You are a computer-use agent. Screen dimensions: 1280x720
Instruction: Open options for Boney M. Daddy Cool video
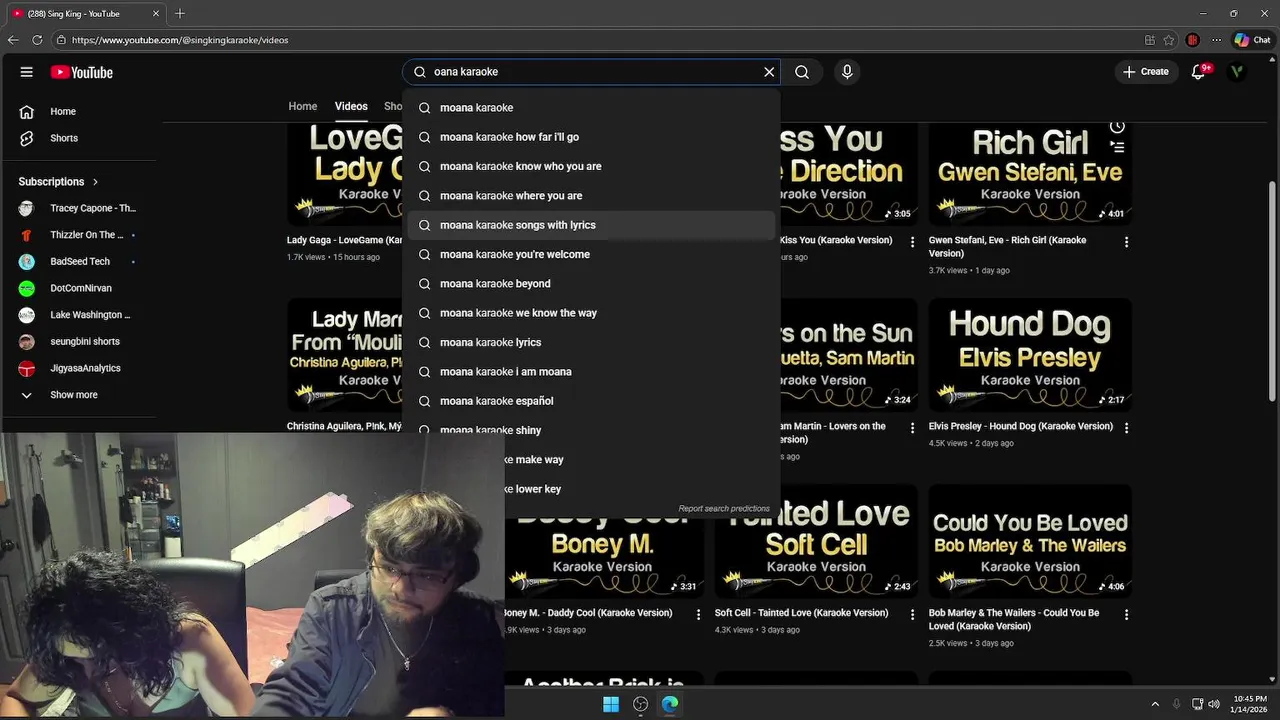coord(699,615)
